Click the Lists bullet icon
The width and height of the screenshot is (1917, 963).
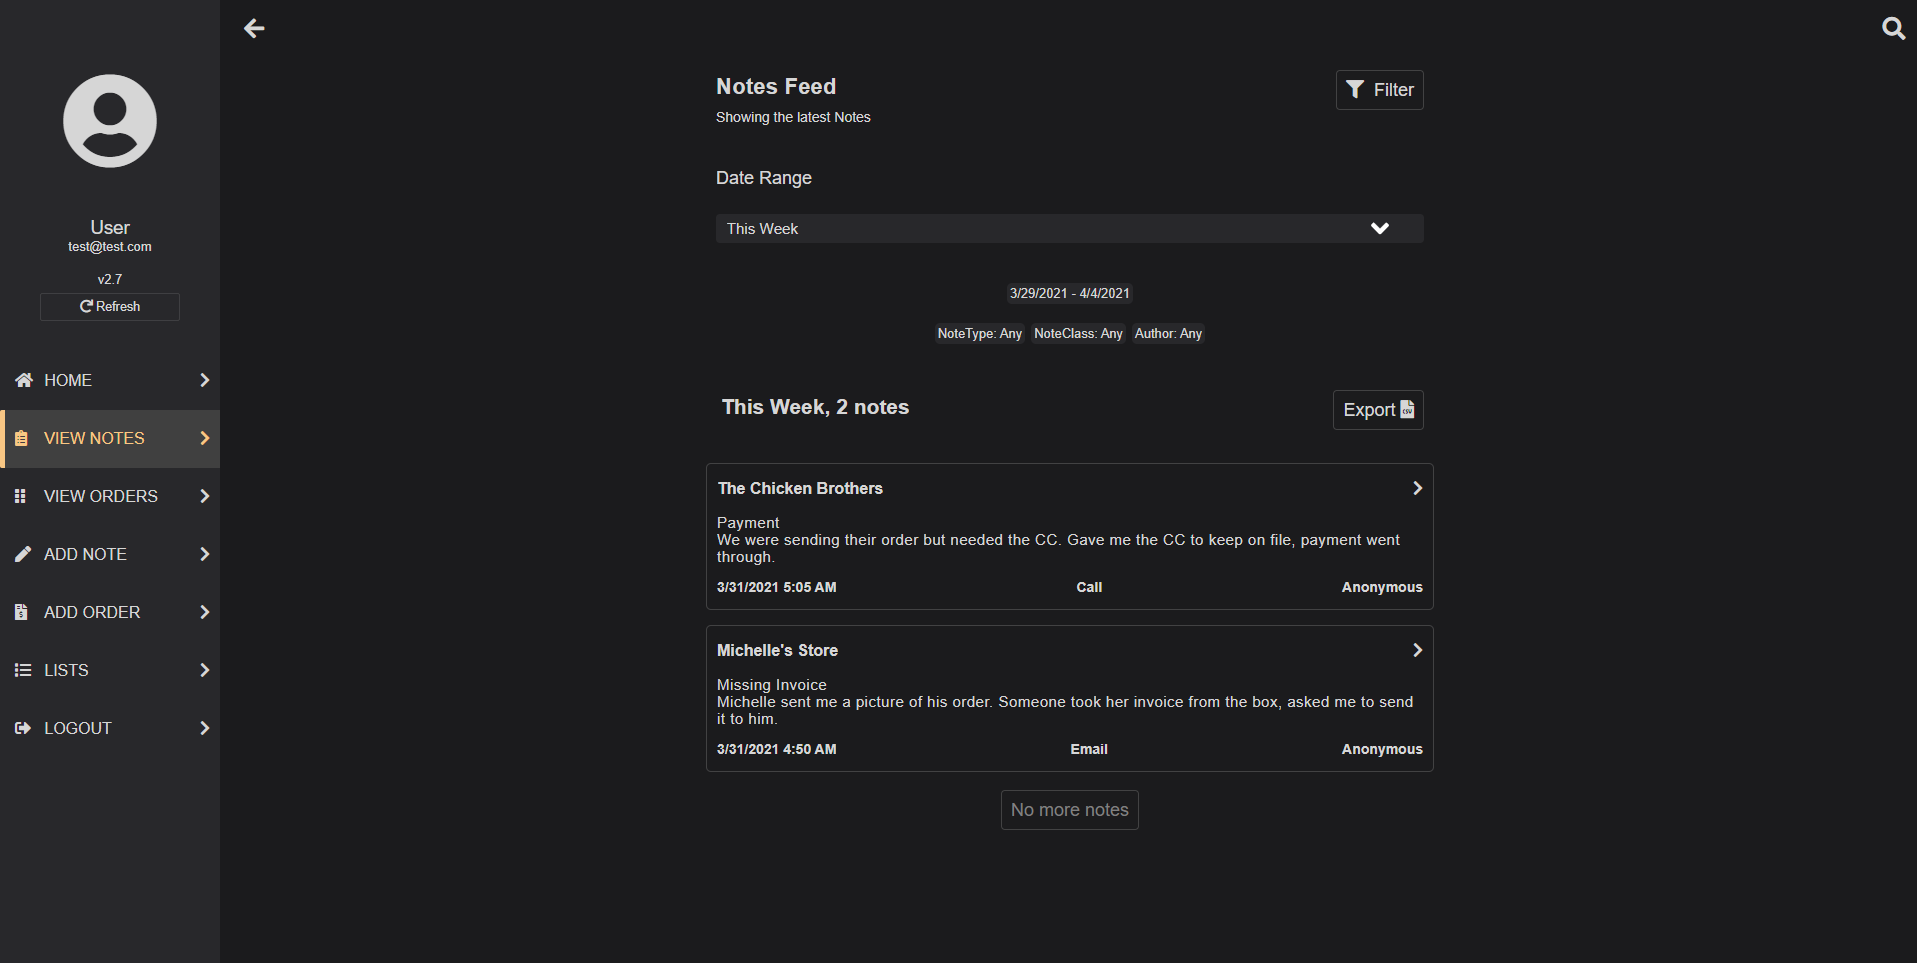(23, 670)
